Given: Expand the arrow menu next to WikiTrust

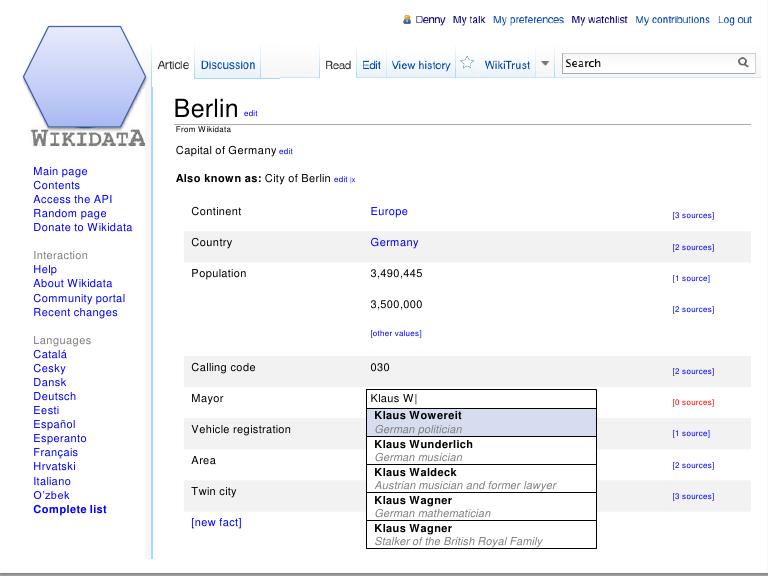Looking at the screenshot, I should tap(545, 65).
